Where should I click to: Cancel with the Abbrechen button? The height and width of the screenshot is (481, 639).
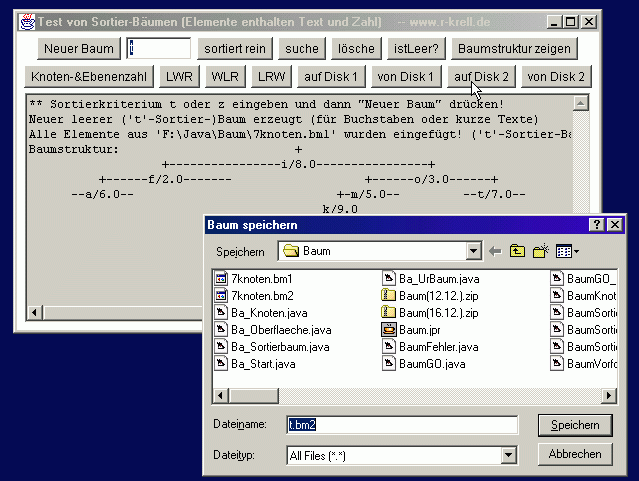pyautogui.click(x=575, y=454)
